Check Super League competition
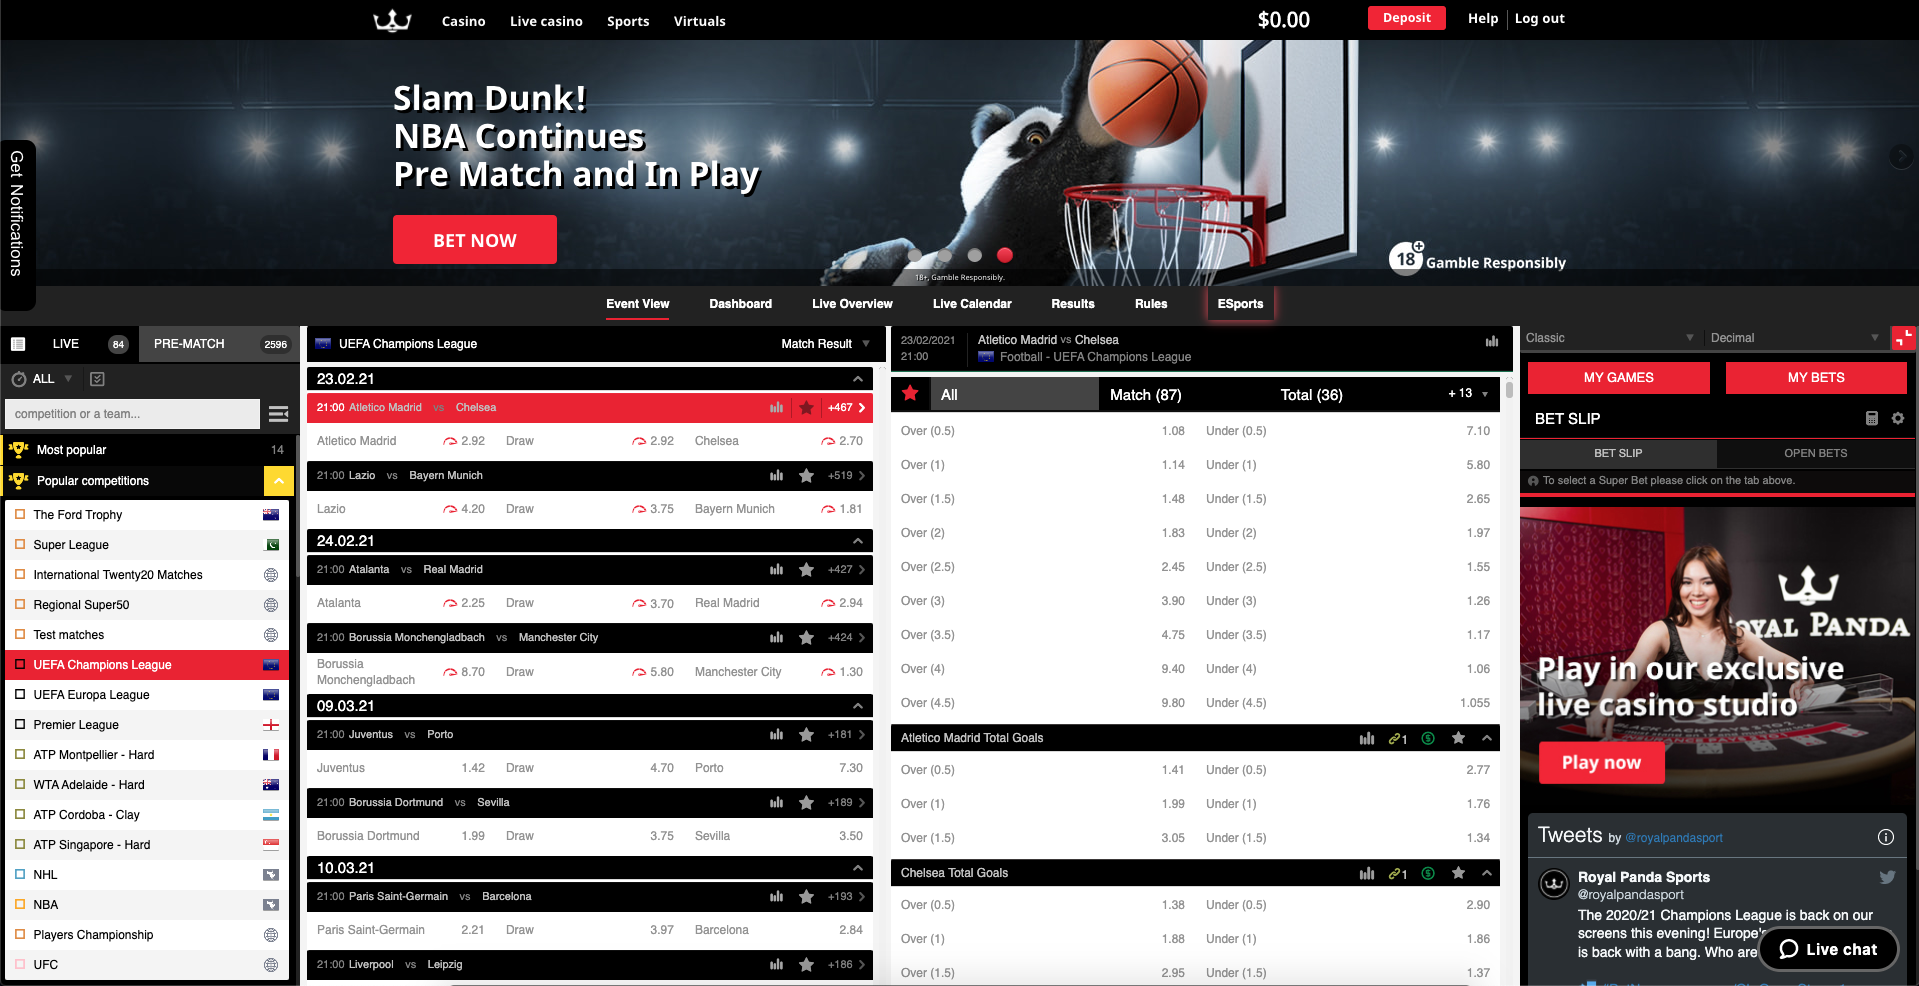Image resolution: width=1919 pixels, height=986 pixels. 20,545
